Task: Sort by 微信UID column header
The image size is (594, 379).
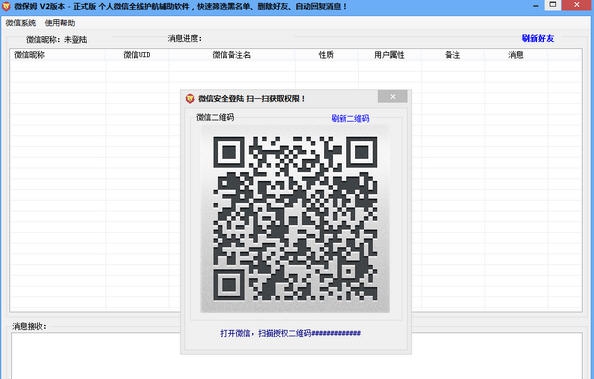Action: click(x=137, y=55)
